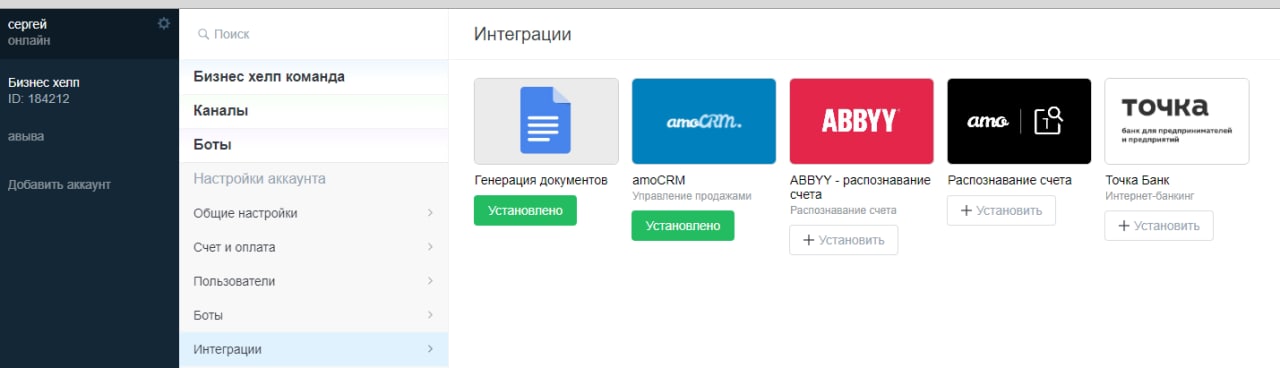Open Пользователи menu item
The width and height of the screenshot is (1280, 368).
(x=314, y=281)
